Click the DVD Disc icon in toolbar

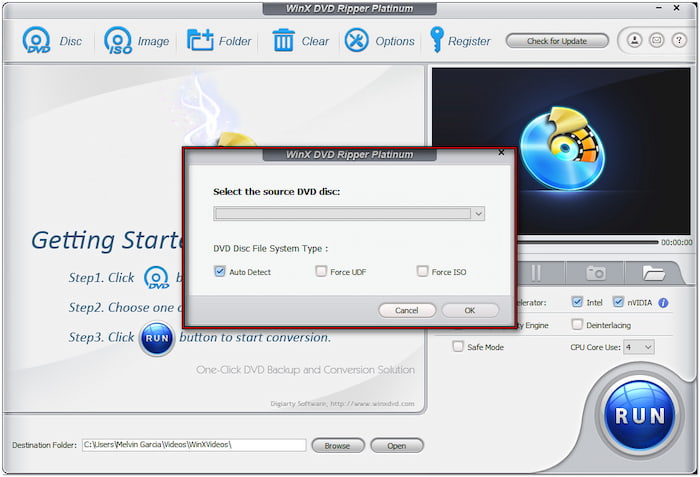point(37,41)
